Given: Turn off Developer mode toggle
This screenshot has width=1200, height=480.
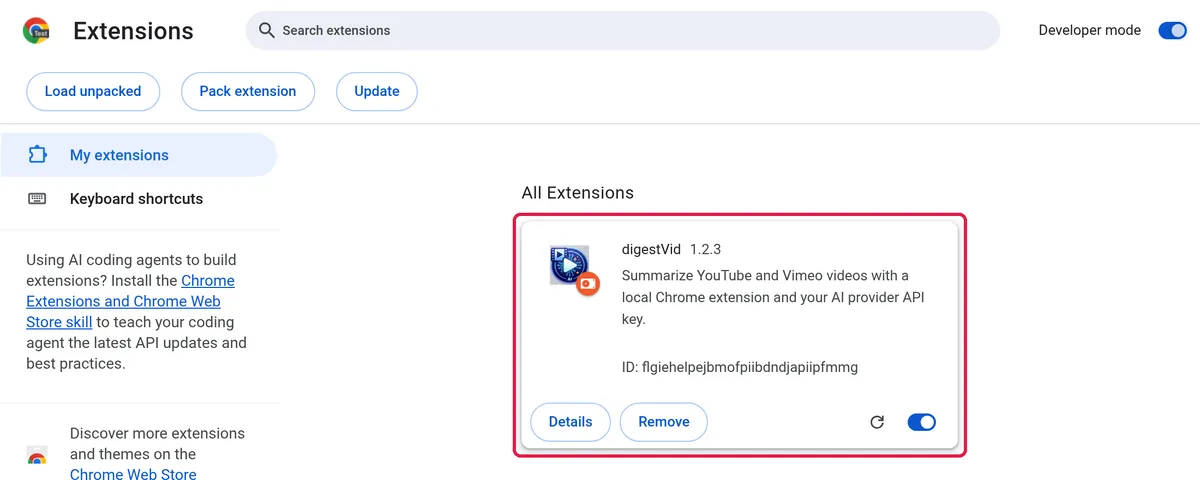Looking at the screenshot, I should pos(1172,30).
